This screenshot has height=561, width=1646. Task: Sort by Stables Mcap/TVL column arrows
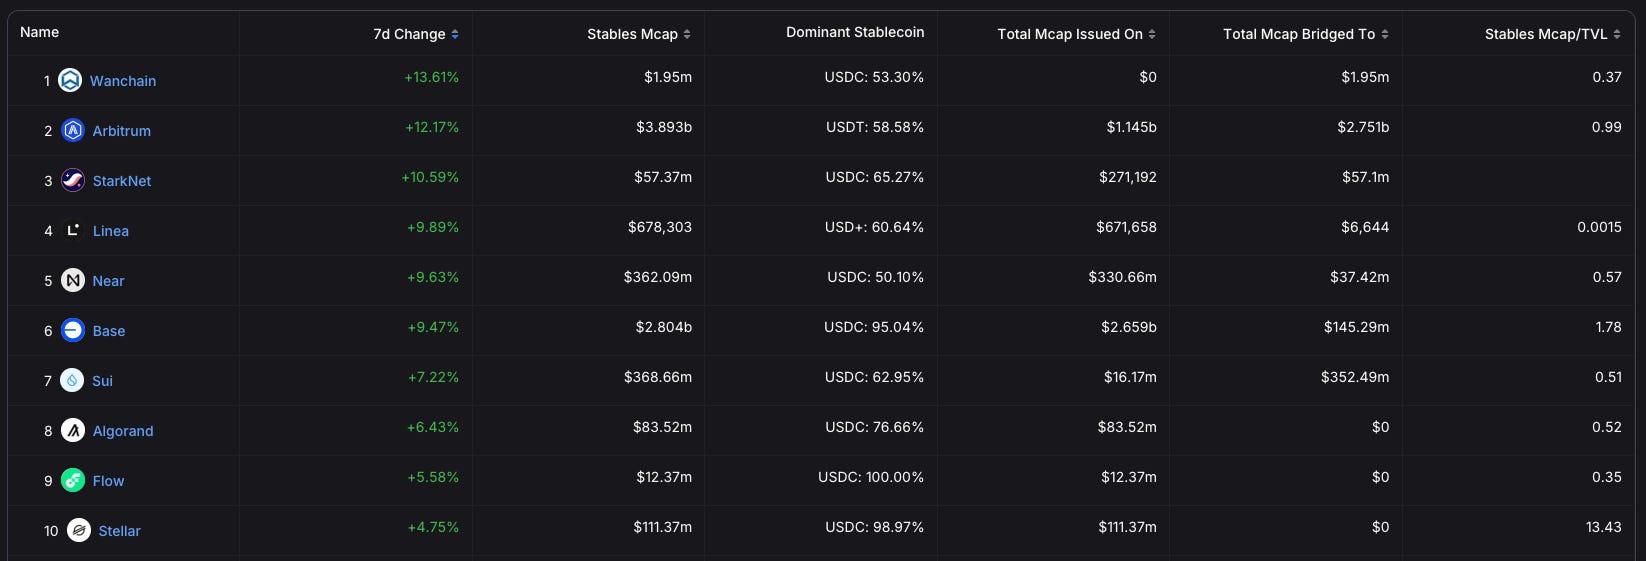click(1617, 34)
